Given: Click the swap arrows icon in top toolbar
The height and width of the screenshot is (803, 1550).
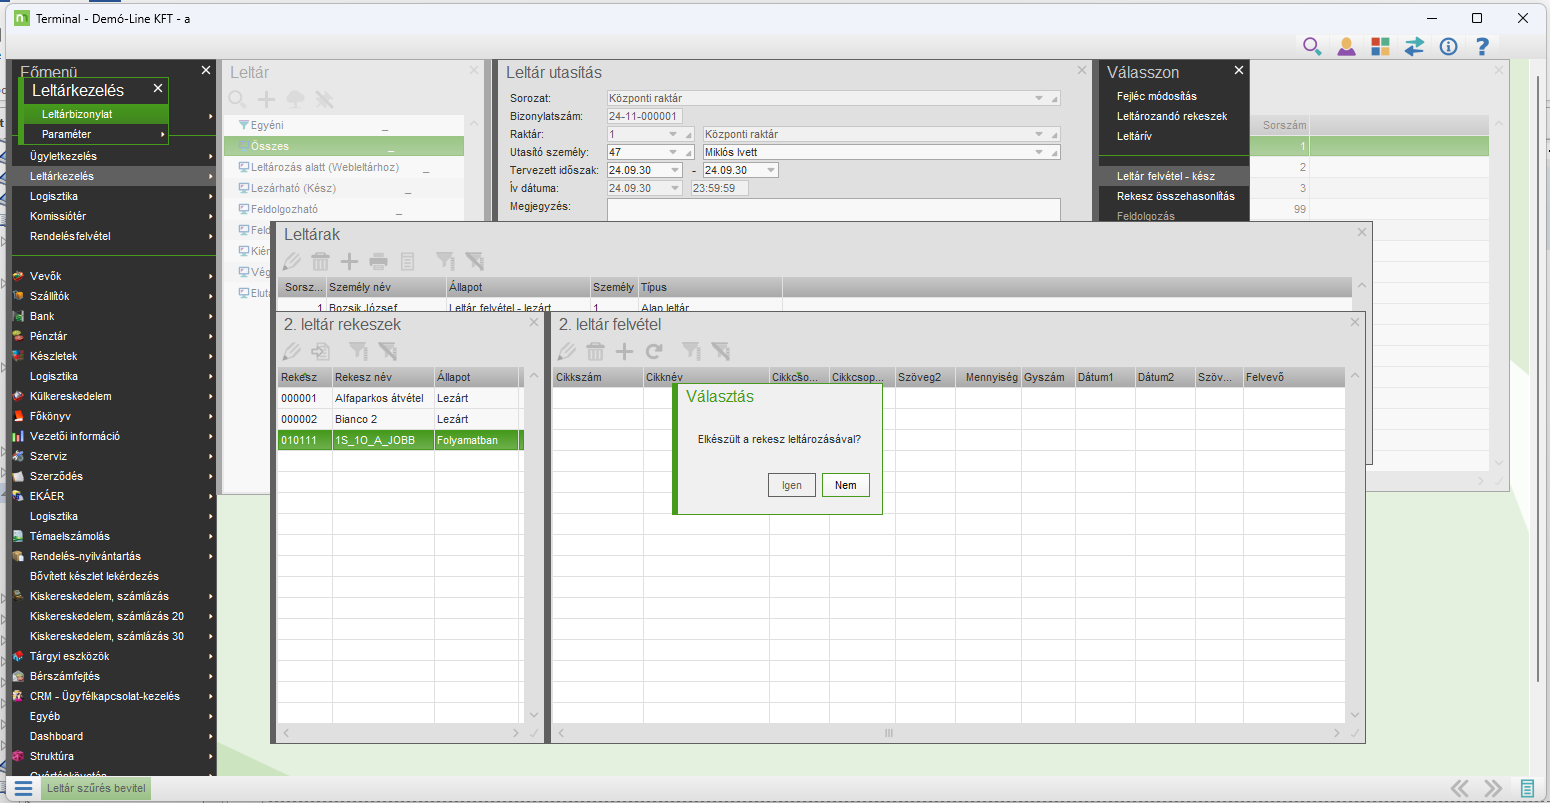Looking at the screenshot, I should tap(1414, 46).
